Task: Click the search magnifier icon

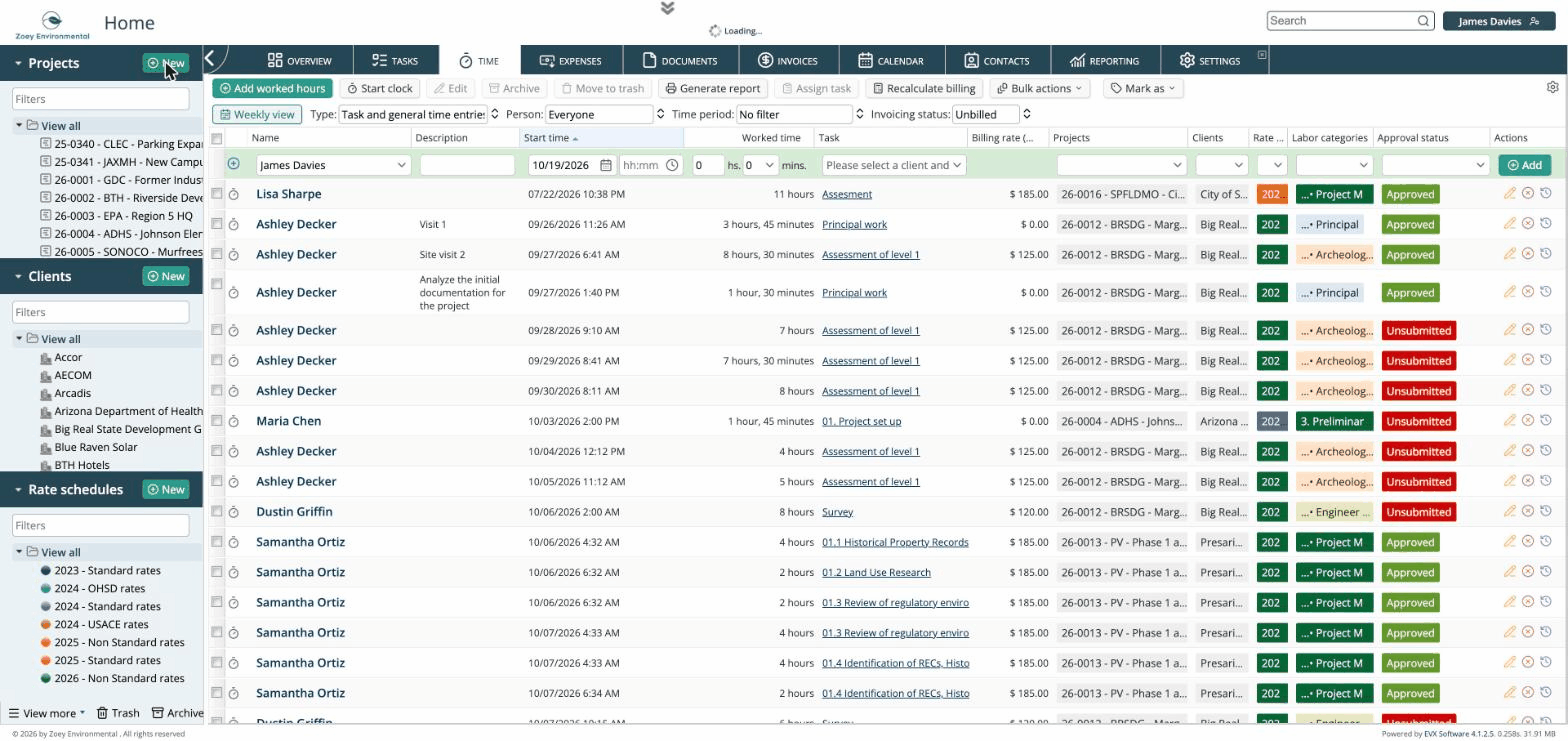Action: point(1423,21)
